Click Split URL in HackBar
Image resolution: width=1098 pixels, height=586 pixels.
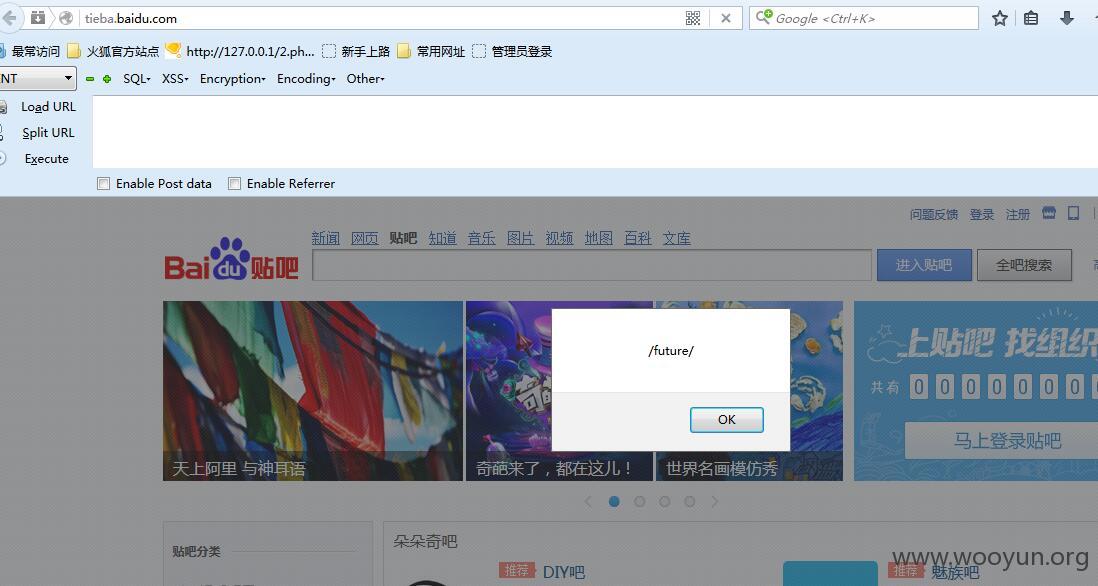pyautogui.click(x=48, y=132)
